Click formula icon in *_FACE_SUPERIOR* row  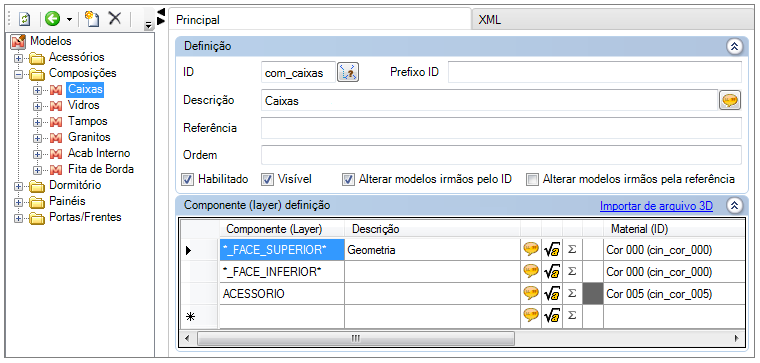pyautogui.click(x=552, y=250)
